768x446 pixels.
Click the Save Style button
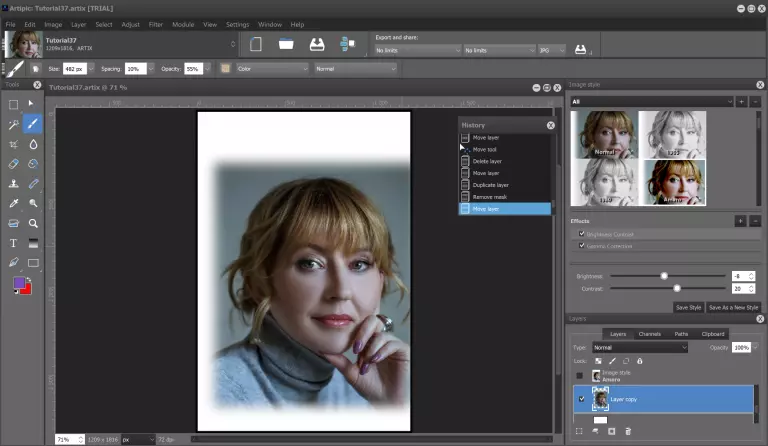(x=687, y=307)
